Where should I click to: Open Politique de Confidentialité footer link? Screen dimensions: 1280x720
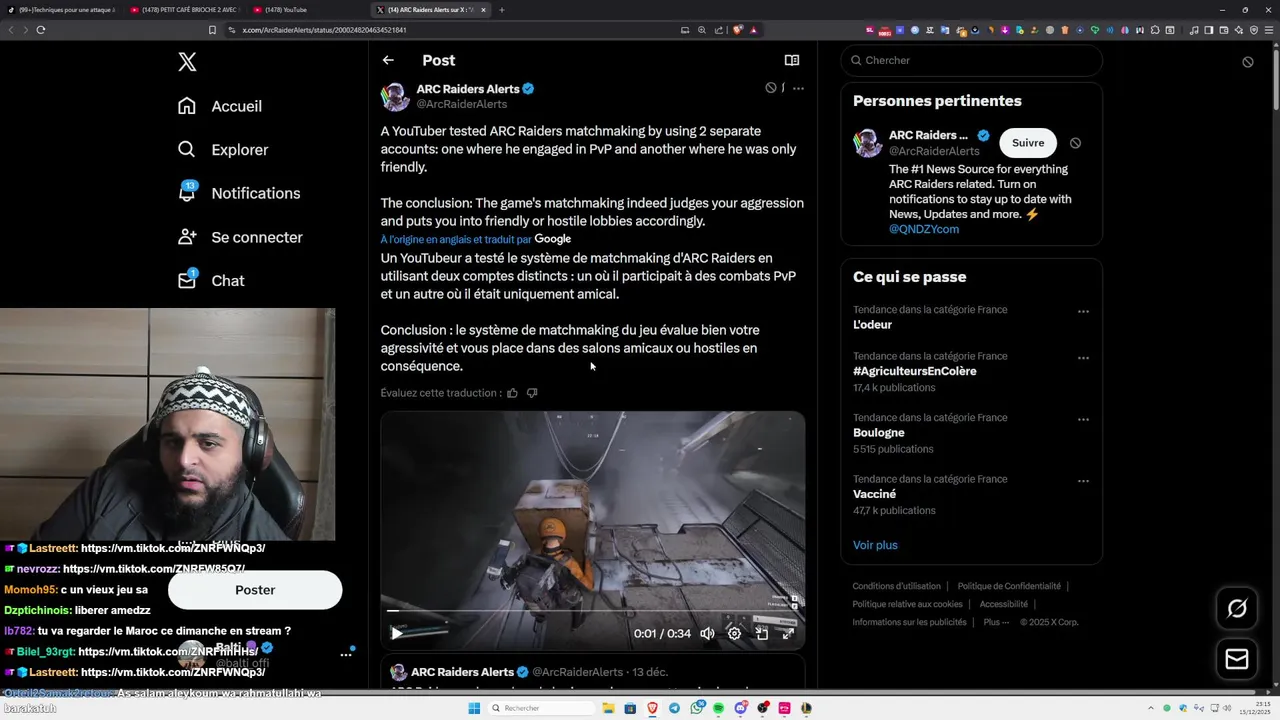1009,586
